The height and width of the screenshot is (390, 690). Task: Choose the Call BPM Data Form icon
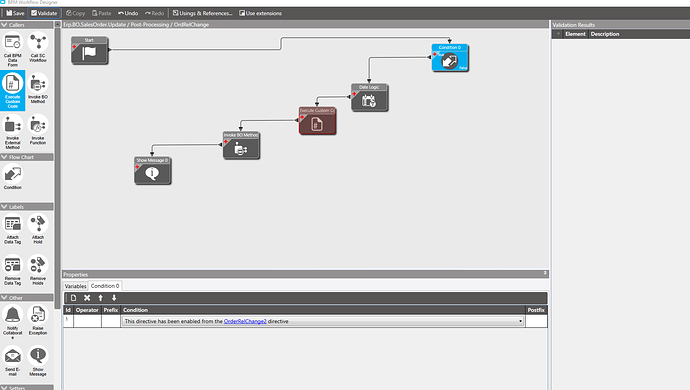[x=13, y=49]
